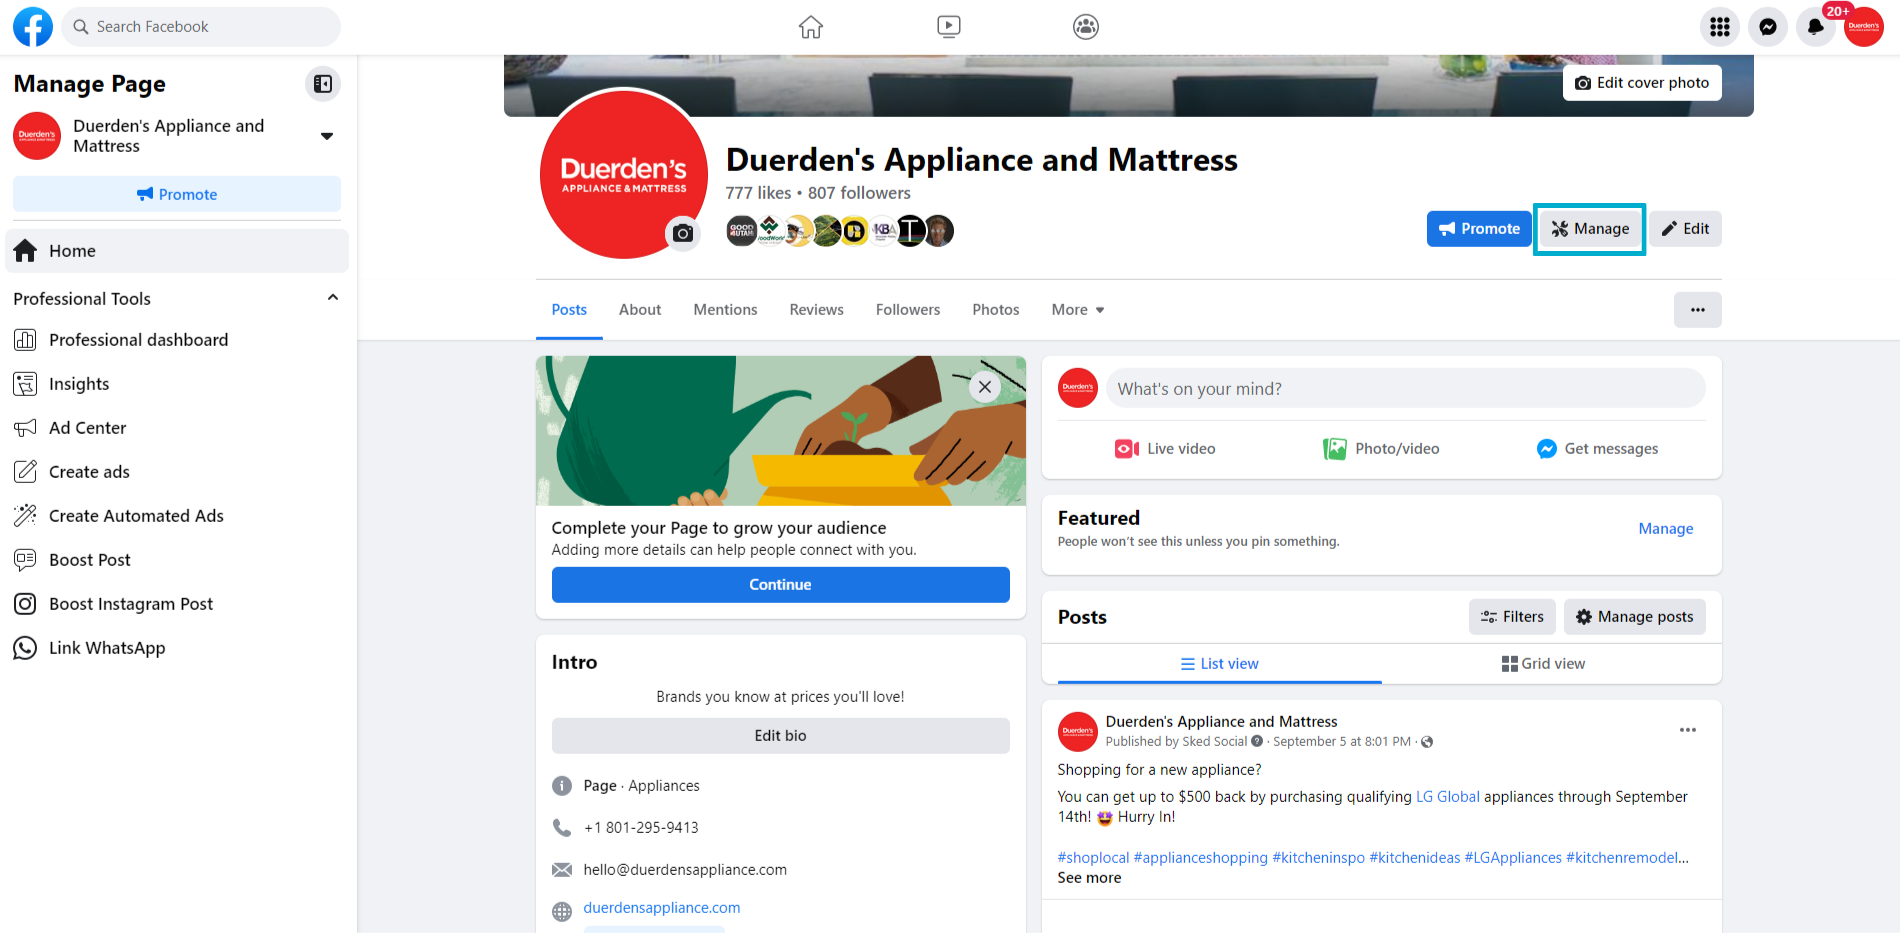Open account profile avatar in top right
This screenshot has width=1900, height=933.
tap(1864, 27)
